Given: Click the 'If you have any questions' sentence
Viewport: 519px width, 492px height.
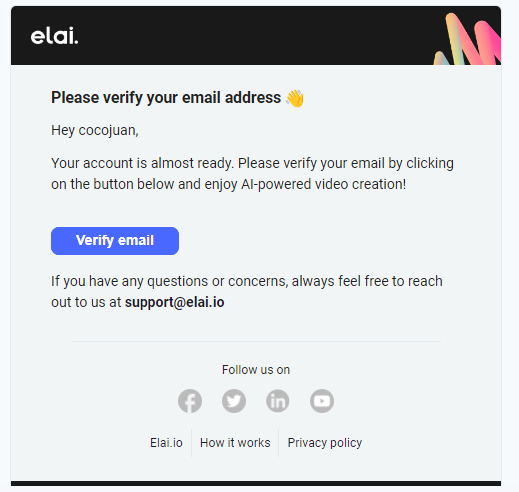Looking at the screenshot, I should [247, 292].
